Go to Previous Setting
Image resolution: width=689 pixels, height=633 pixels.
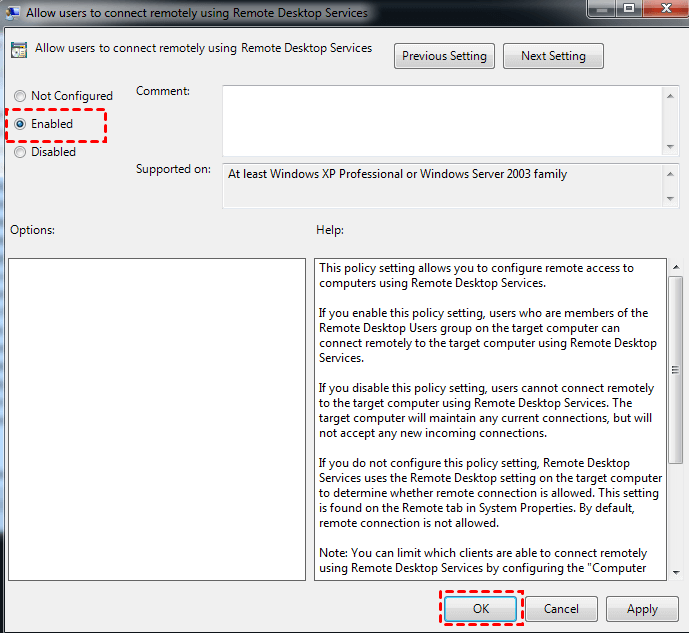[x=444, y=56]
